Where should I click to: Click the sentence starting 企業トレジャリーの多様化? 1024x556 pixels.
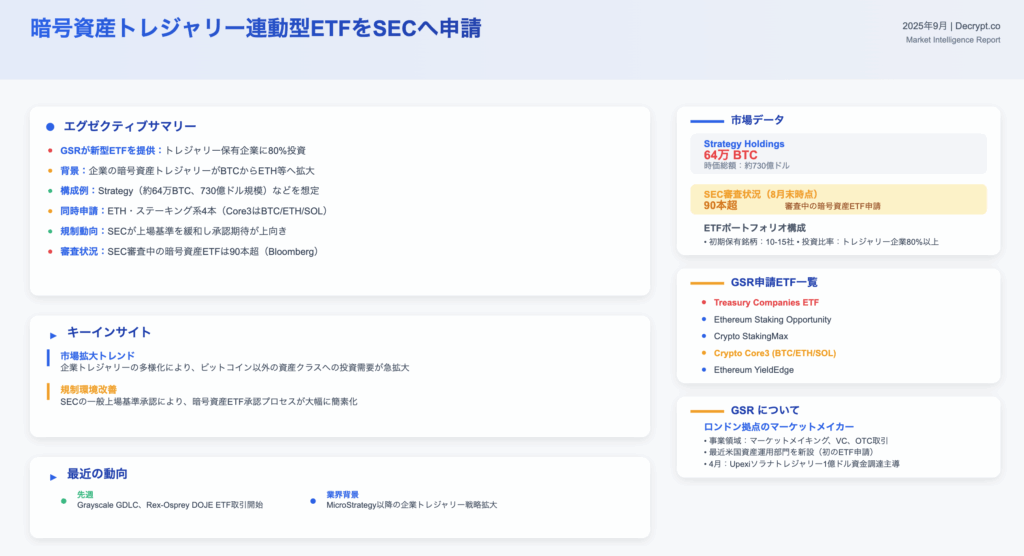234,368
